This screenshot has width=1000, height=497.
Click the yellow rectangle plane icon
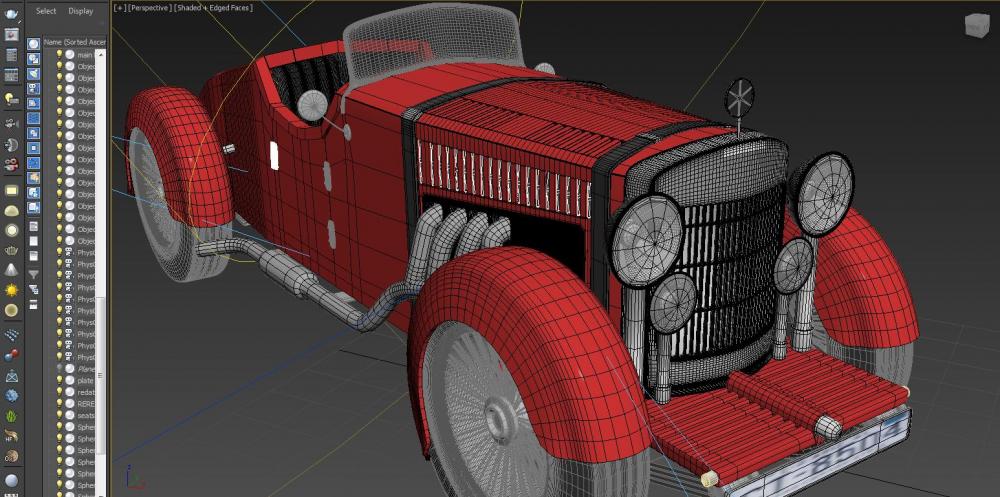click(11, 190)
